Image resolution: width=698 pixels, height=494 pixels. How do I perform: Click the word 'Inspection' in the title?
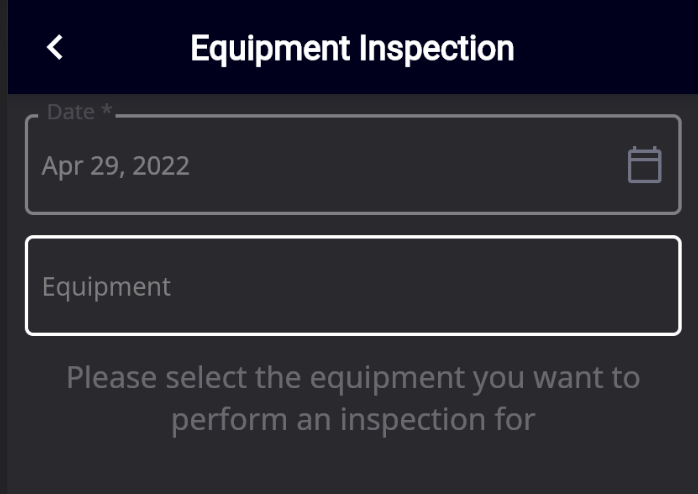click(x=436, y=49)
